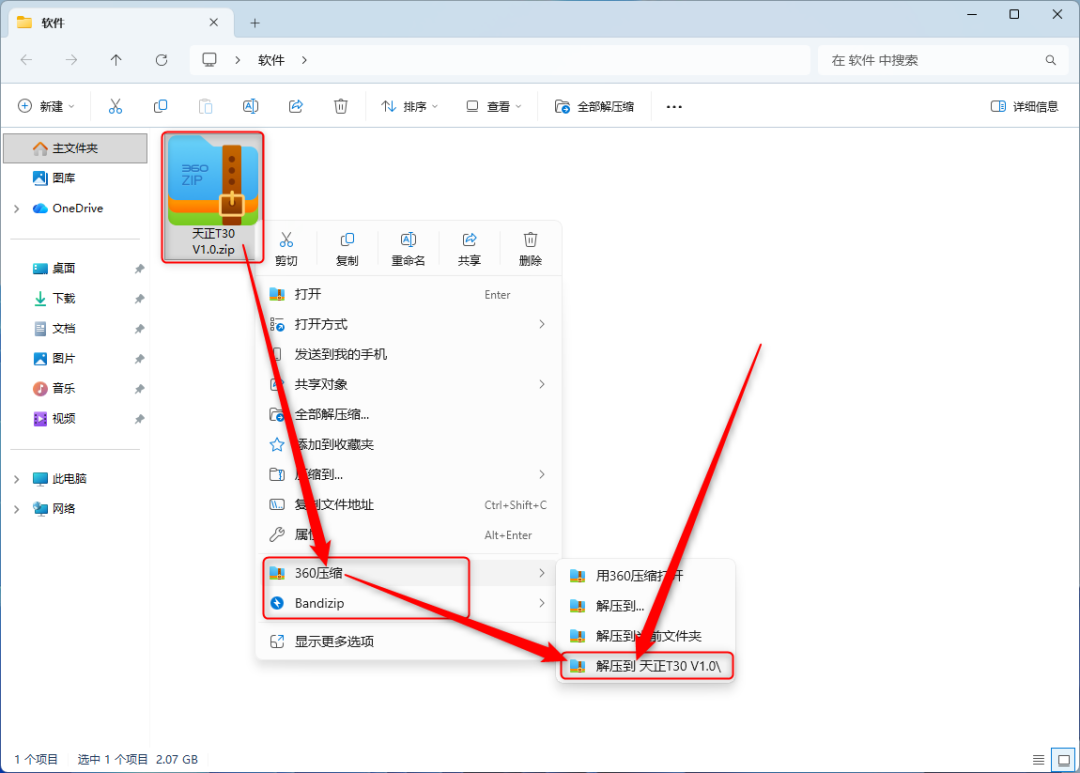Click the 在 软件 中搜索 search field
Viewport: 1080px width, 773px height.
[942, 60]
